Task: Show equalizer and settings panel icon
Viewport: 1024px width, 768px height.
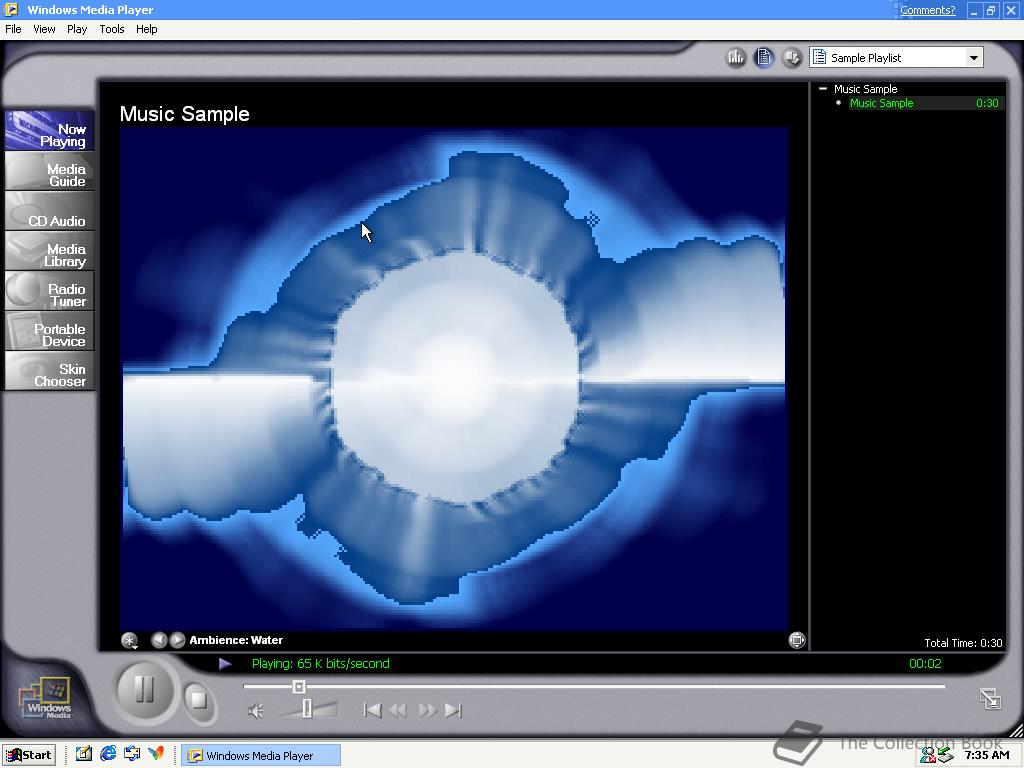Action: pos(736,57)
